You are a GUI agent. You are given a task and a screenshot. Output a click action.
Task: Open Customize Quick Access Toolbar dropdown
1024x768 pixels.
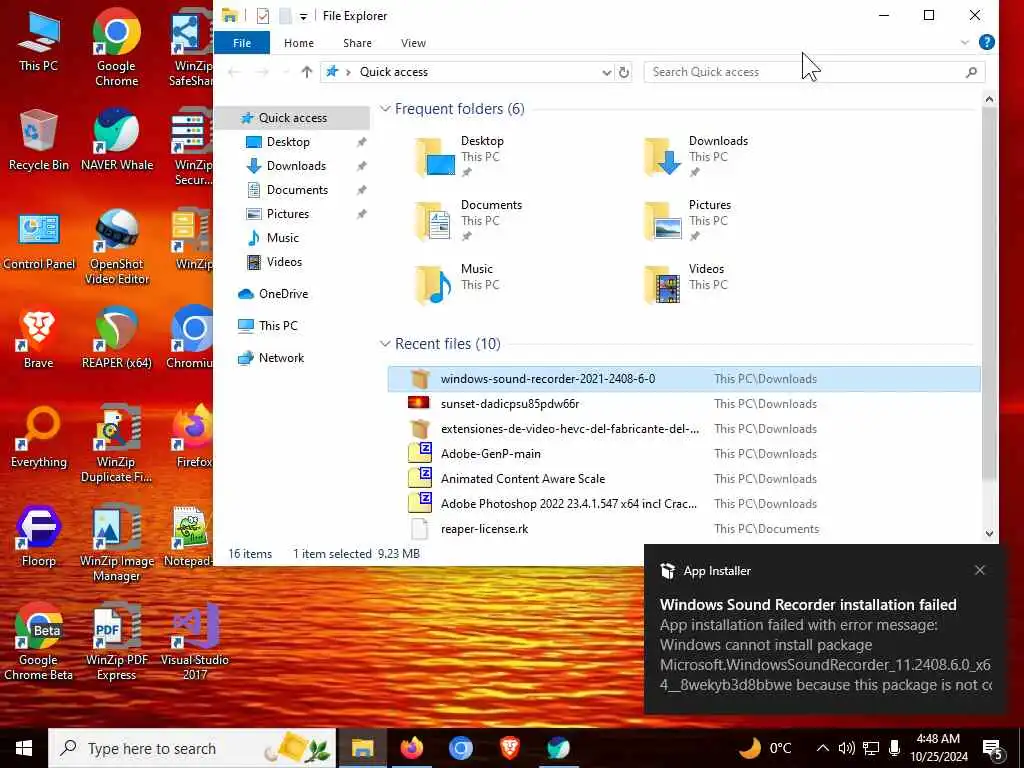click(304, 16)
